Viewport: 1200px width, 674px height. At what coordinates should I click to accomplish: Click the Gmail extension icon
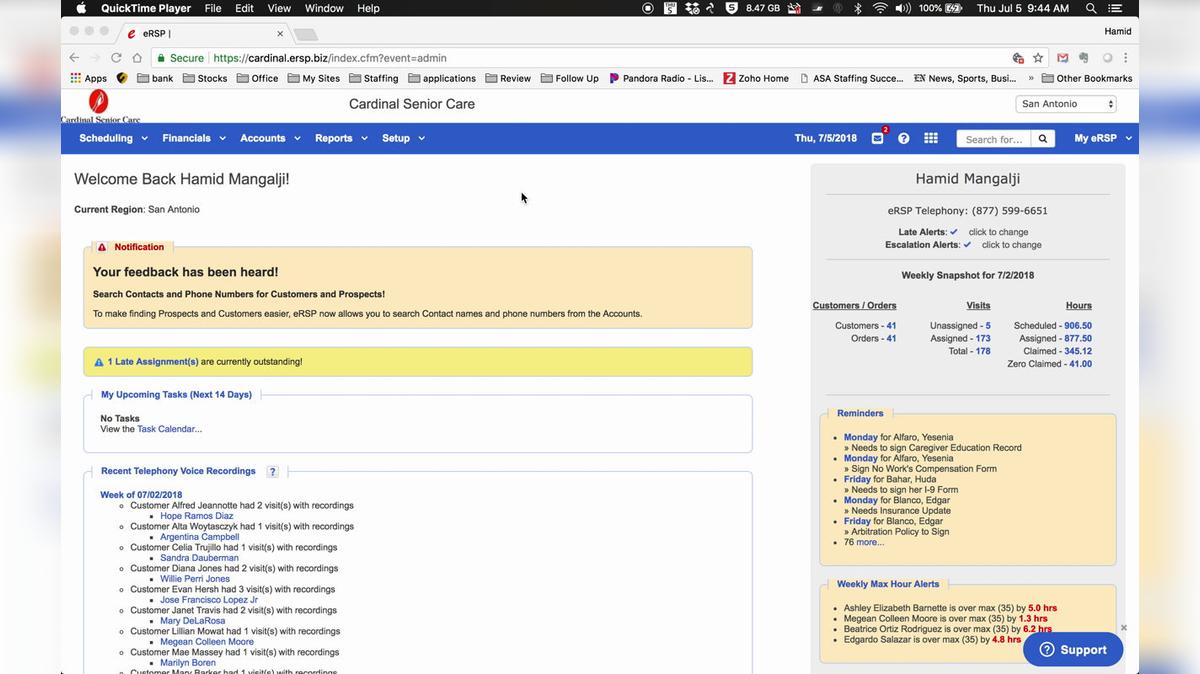[x=1062, y=58]
